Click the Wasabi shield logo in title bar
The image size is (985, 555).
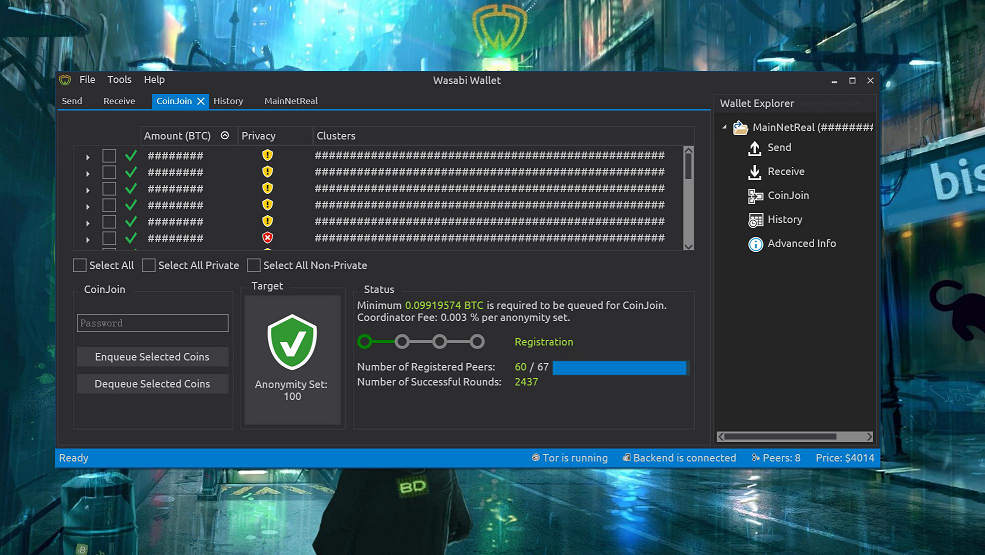click(65, 80)
